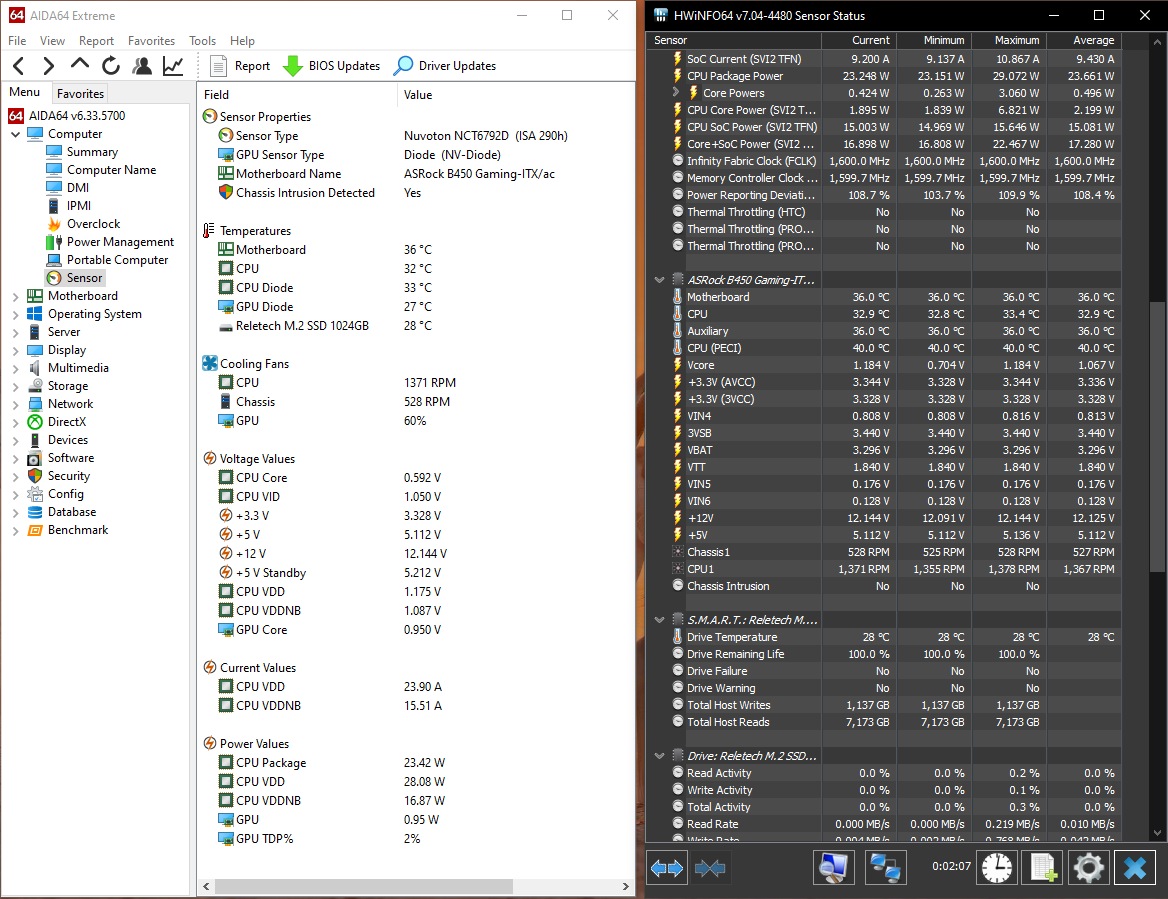Screen dimensions: 1168x899
Task: Collapse the S.M.A.R.T. Reletech group in HWiNFO
Action: tap(659, 620)
